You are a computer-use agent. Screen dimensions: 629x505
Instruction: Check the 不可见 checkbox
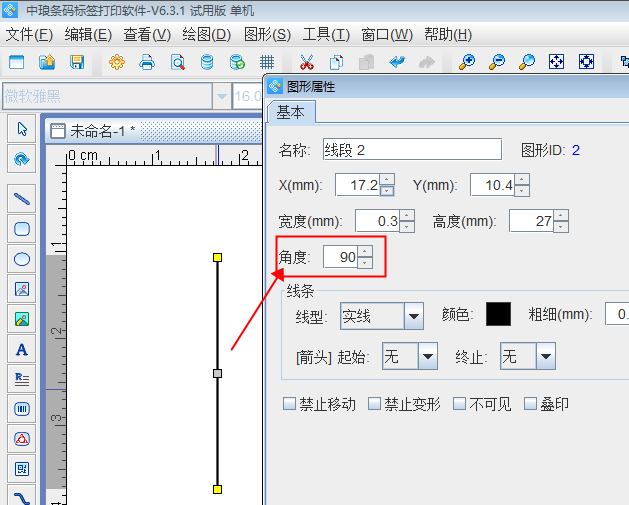tap(459, 404)
